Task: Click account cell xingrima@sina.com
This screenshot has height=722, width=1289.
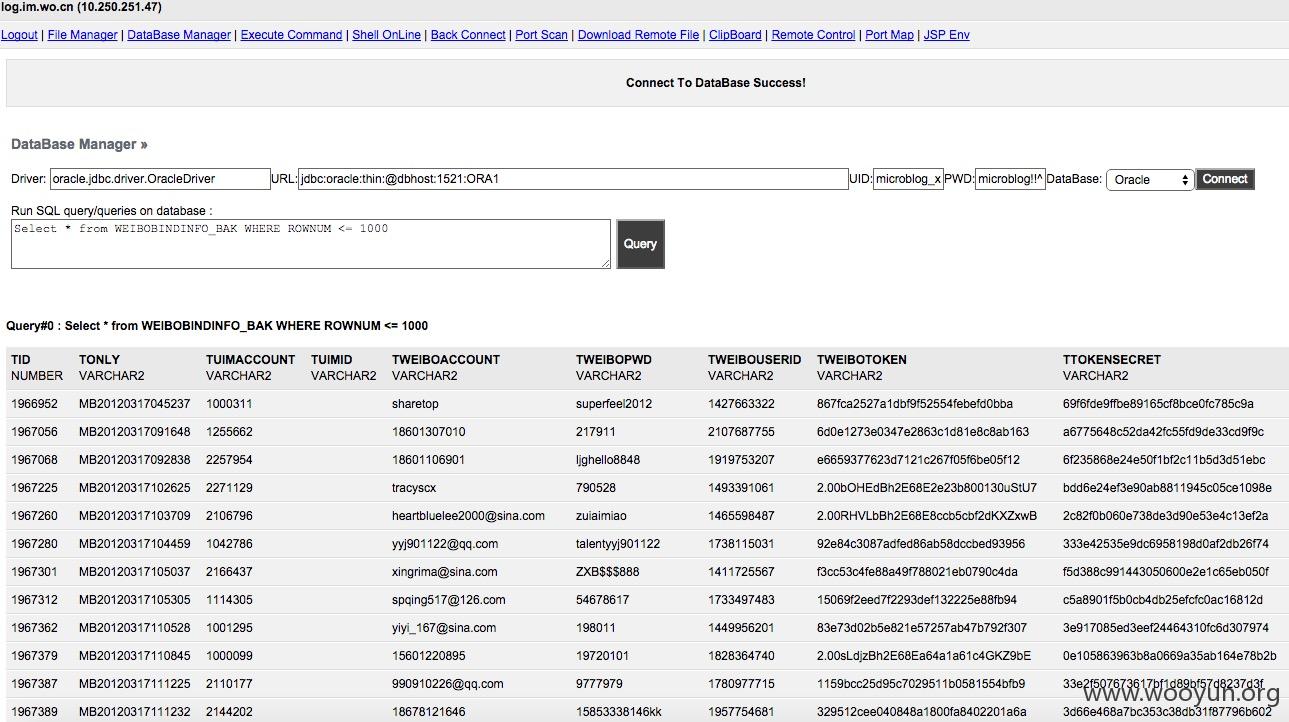Action: click(444, 572)
